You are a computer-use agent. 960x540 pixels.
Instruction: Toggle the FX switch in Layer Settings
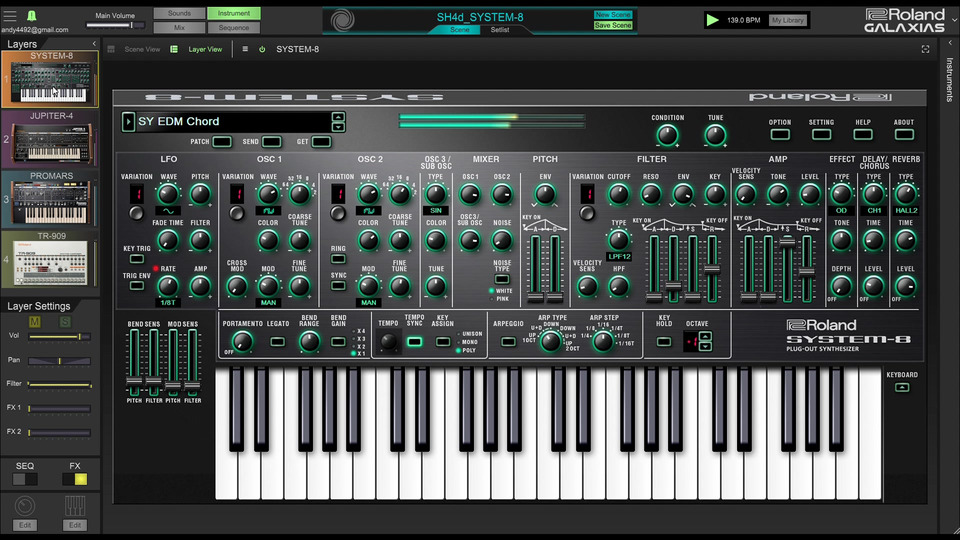[75, 479]
